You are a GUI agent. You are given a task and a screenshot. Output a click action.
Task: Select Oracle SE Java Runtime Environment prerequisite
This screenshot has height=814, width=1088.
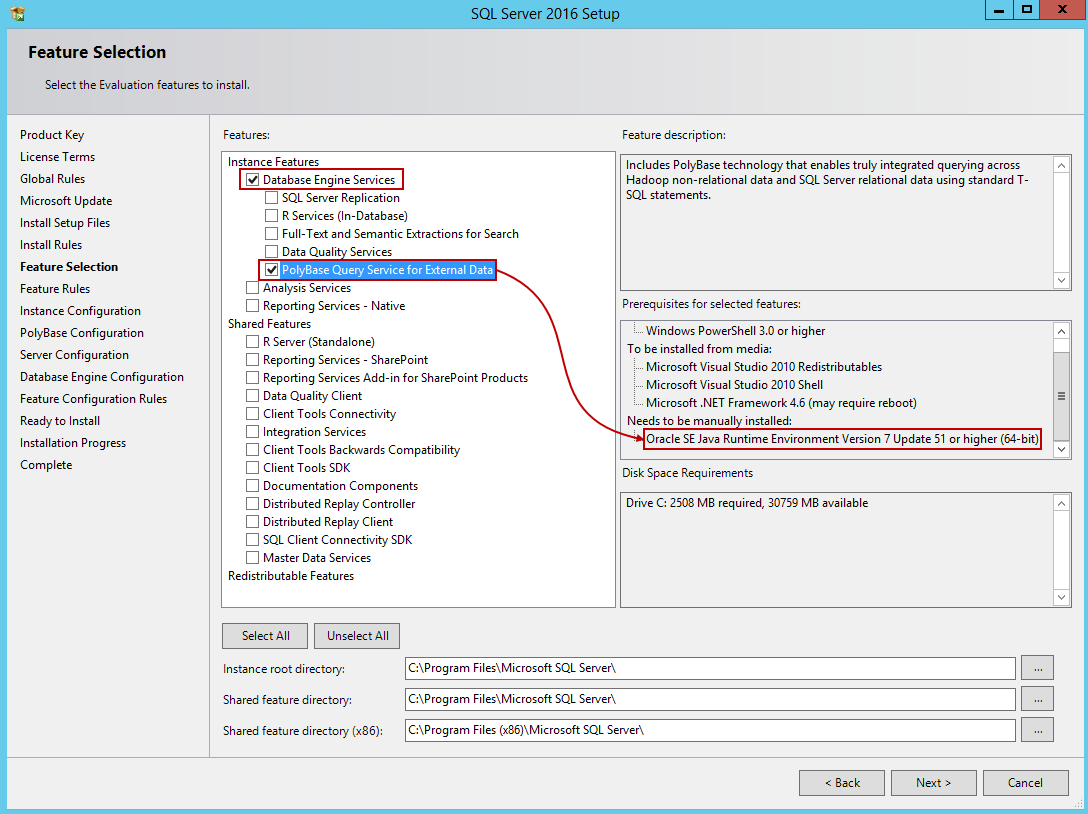(x=842, y=439)
